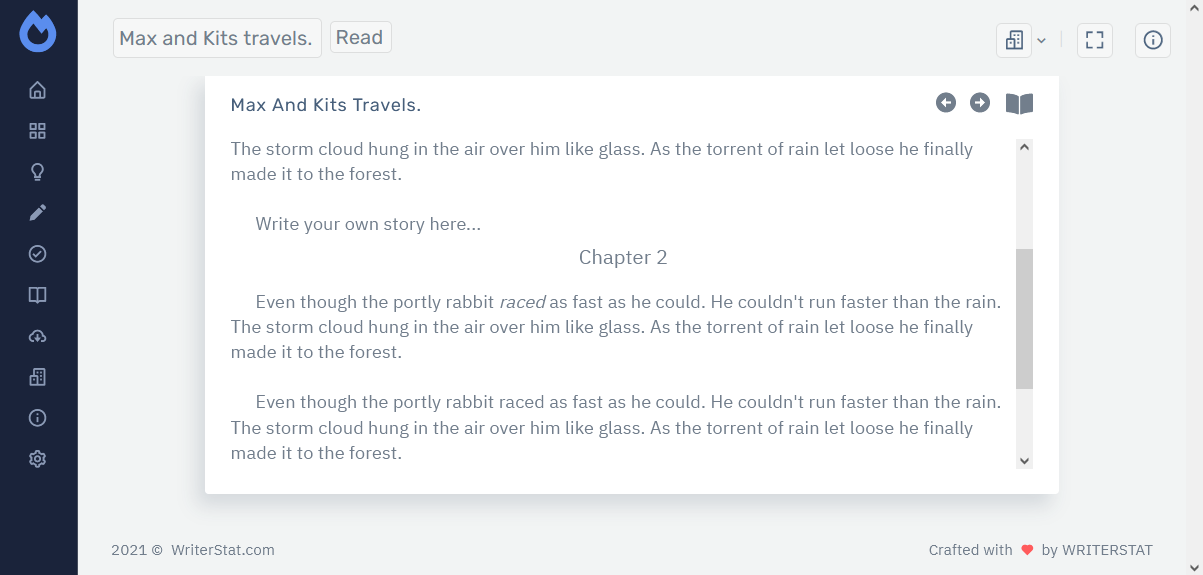Open the Home icon in sidebar
Image resolution: width=1203 pixels, height=575 pixels.
point(38,91)
